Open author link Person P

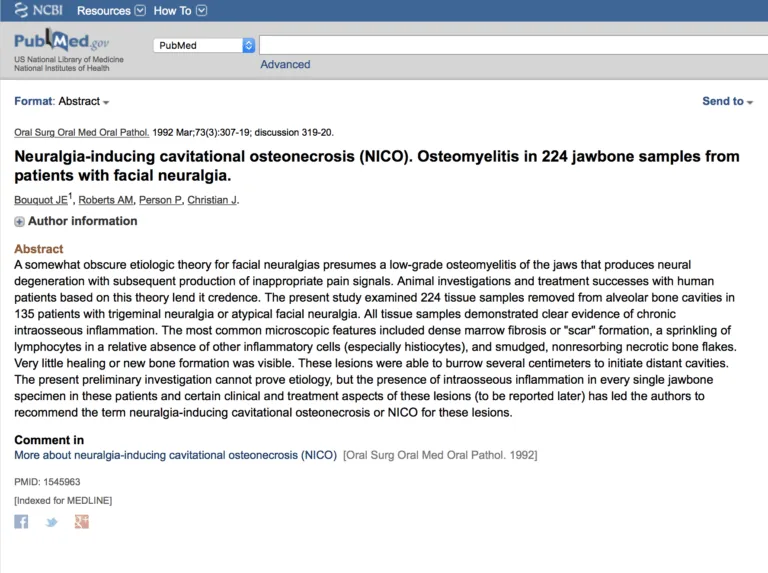click(x=161, y=200)
